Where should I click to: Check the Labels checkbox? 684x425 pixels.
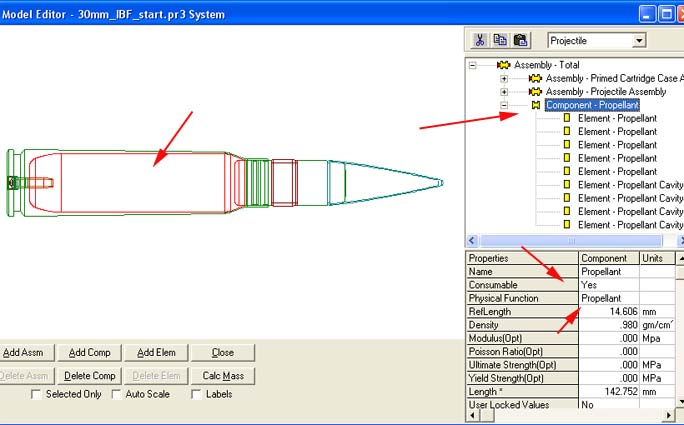(x=197, y=395)
